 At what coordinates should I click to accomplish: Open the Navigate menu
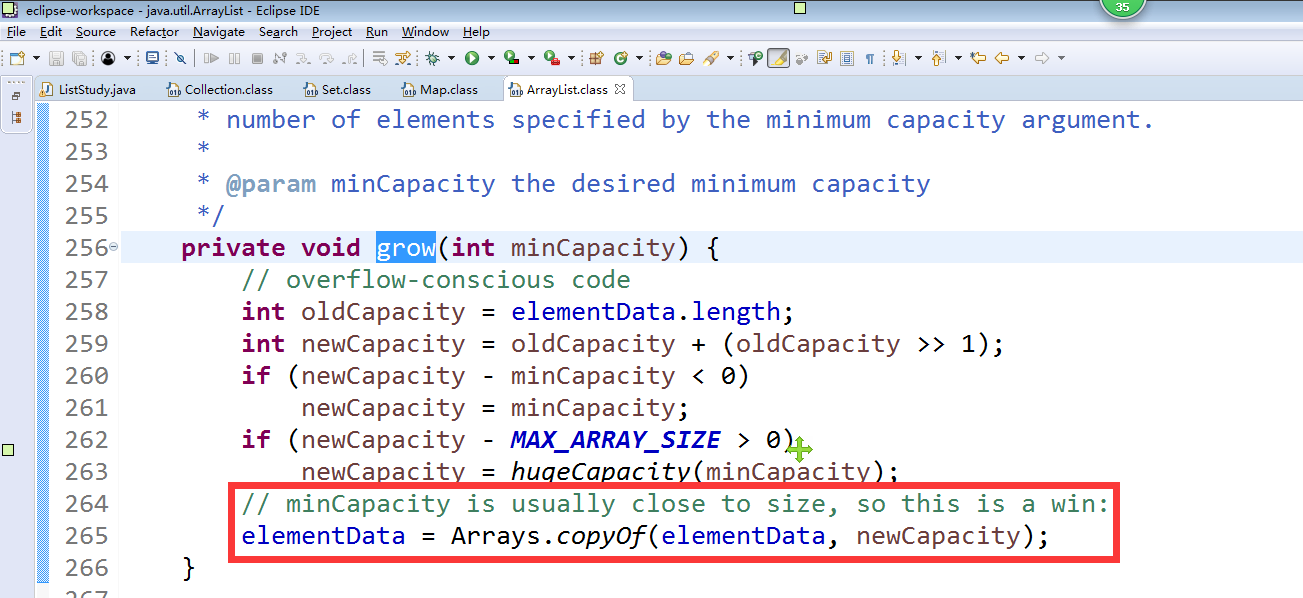pos(219,32)
